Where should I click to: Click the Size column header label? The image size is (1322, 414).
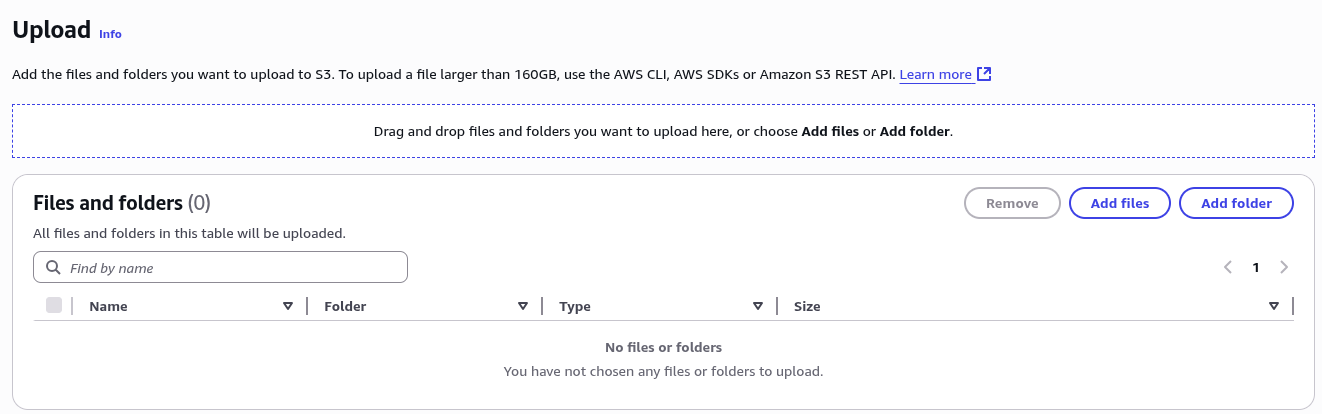807,306
